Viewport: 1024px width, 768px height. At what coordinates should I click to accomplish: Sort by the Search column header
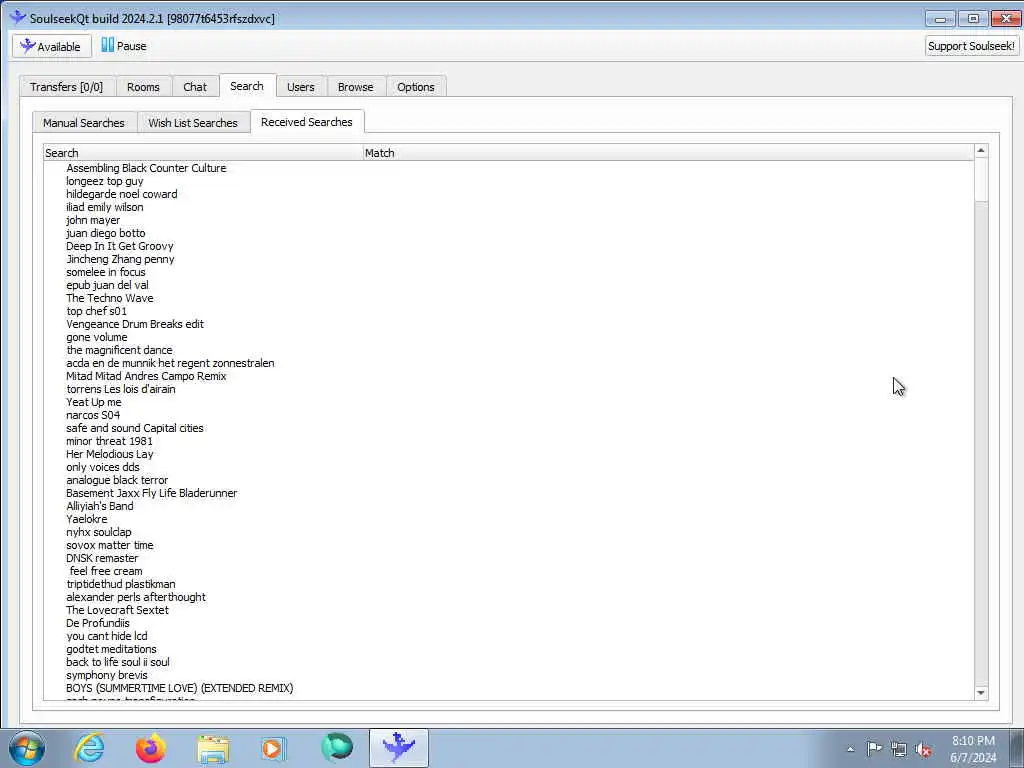(202, 153)
